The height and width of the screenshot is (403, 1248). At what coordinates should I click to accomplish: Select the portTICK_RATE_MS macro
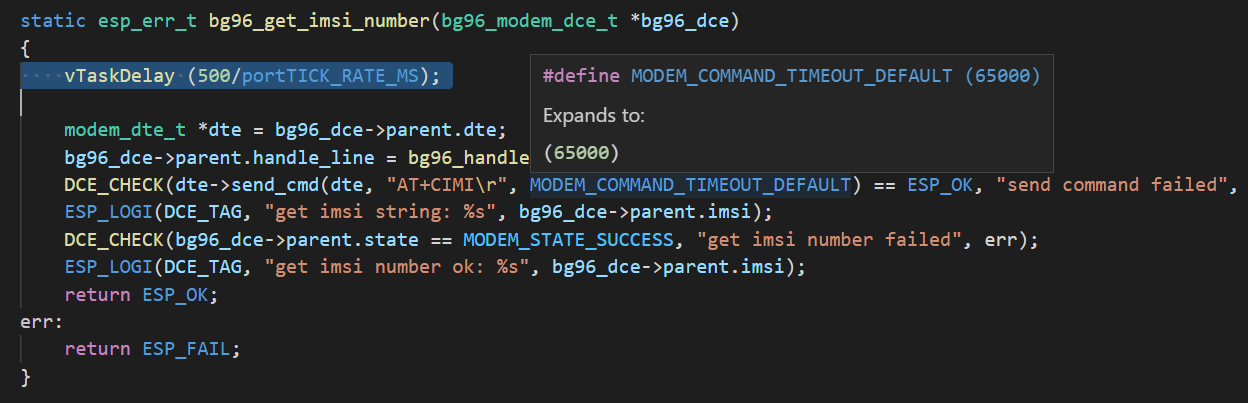pos(335,76)
